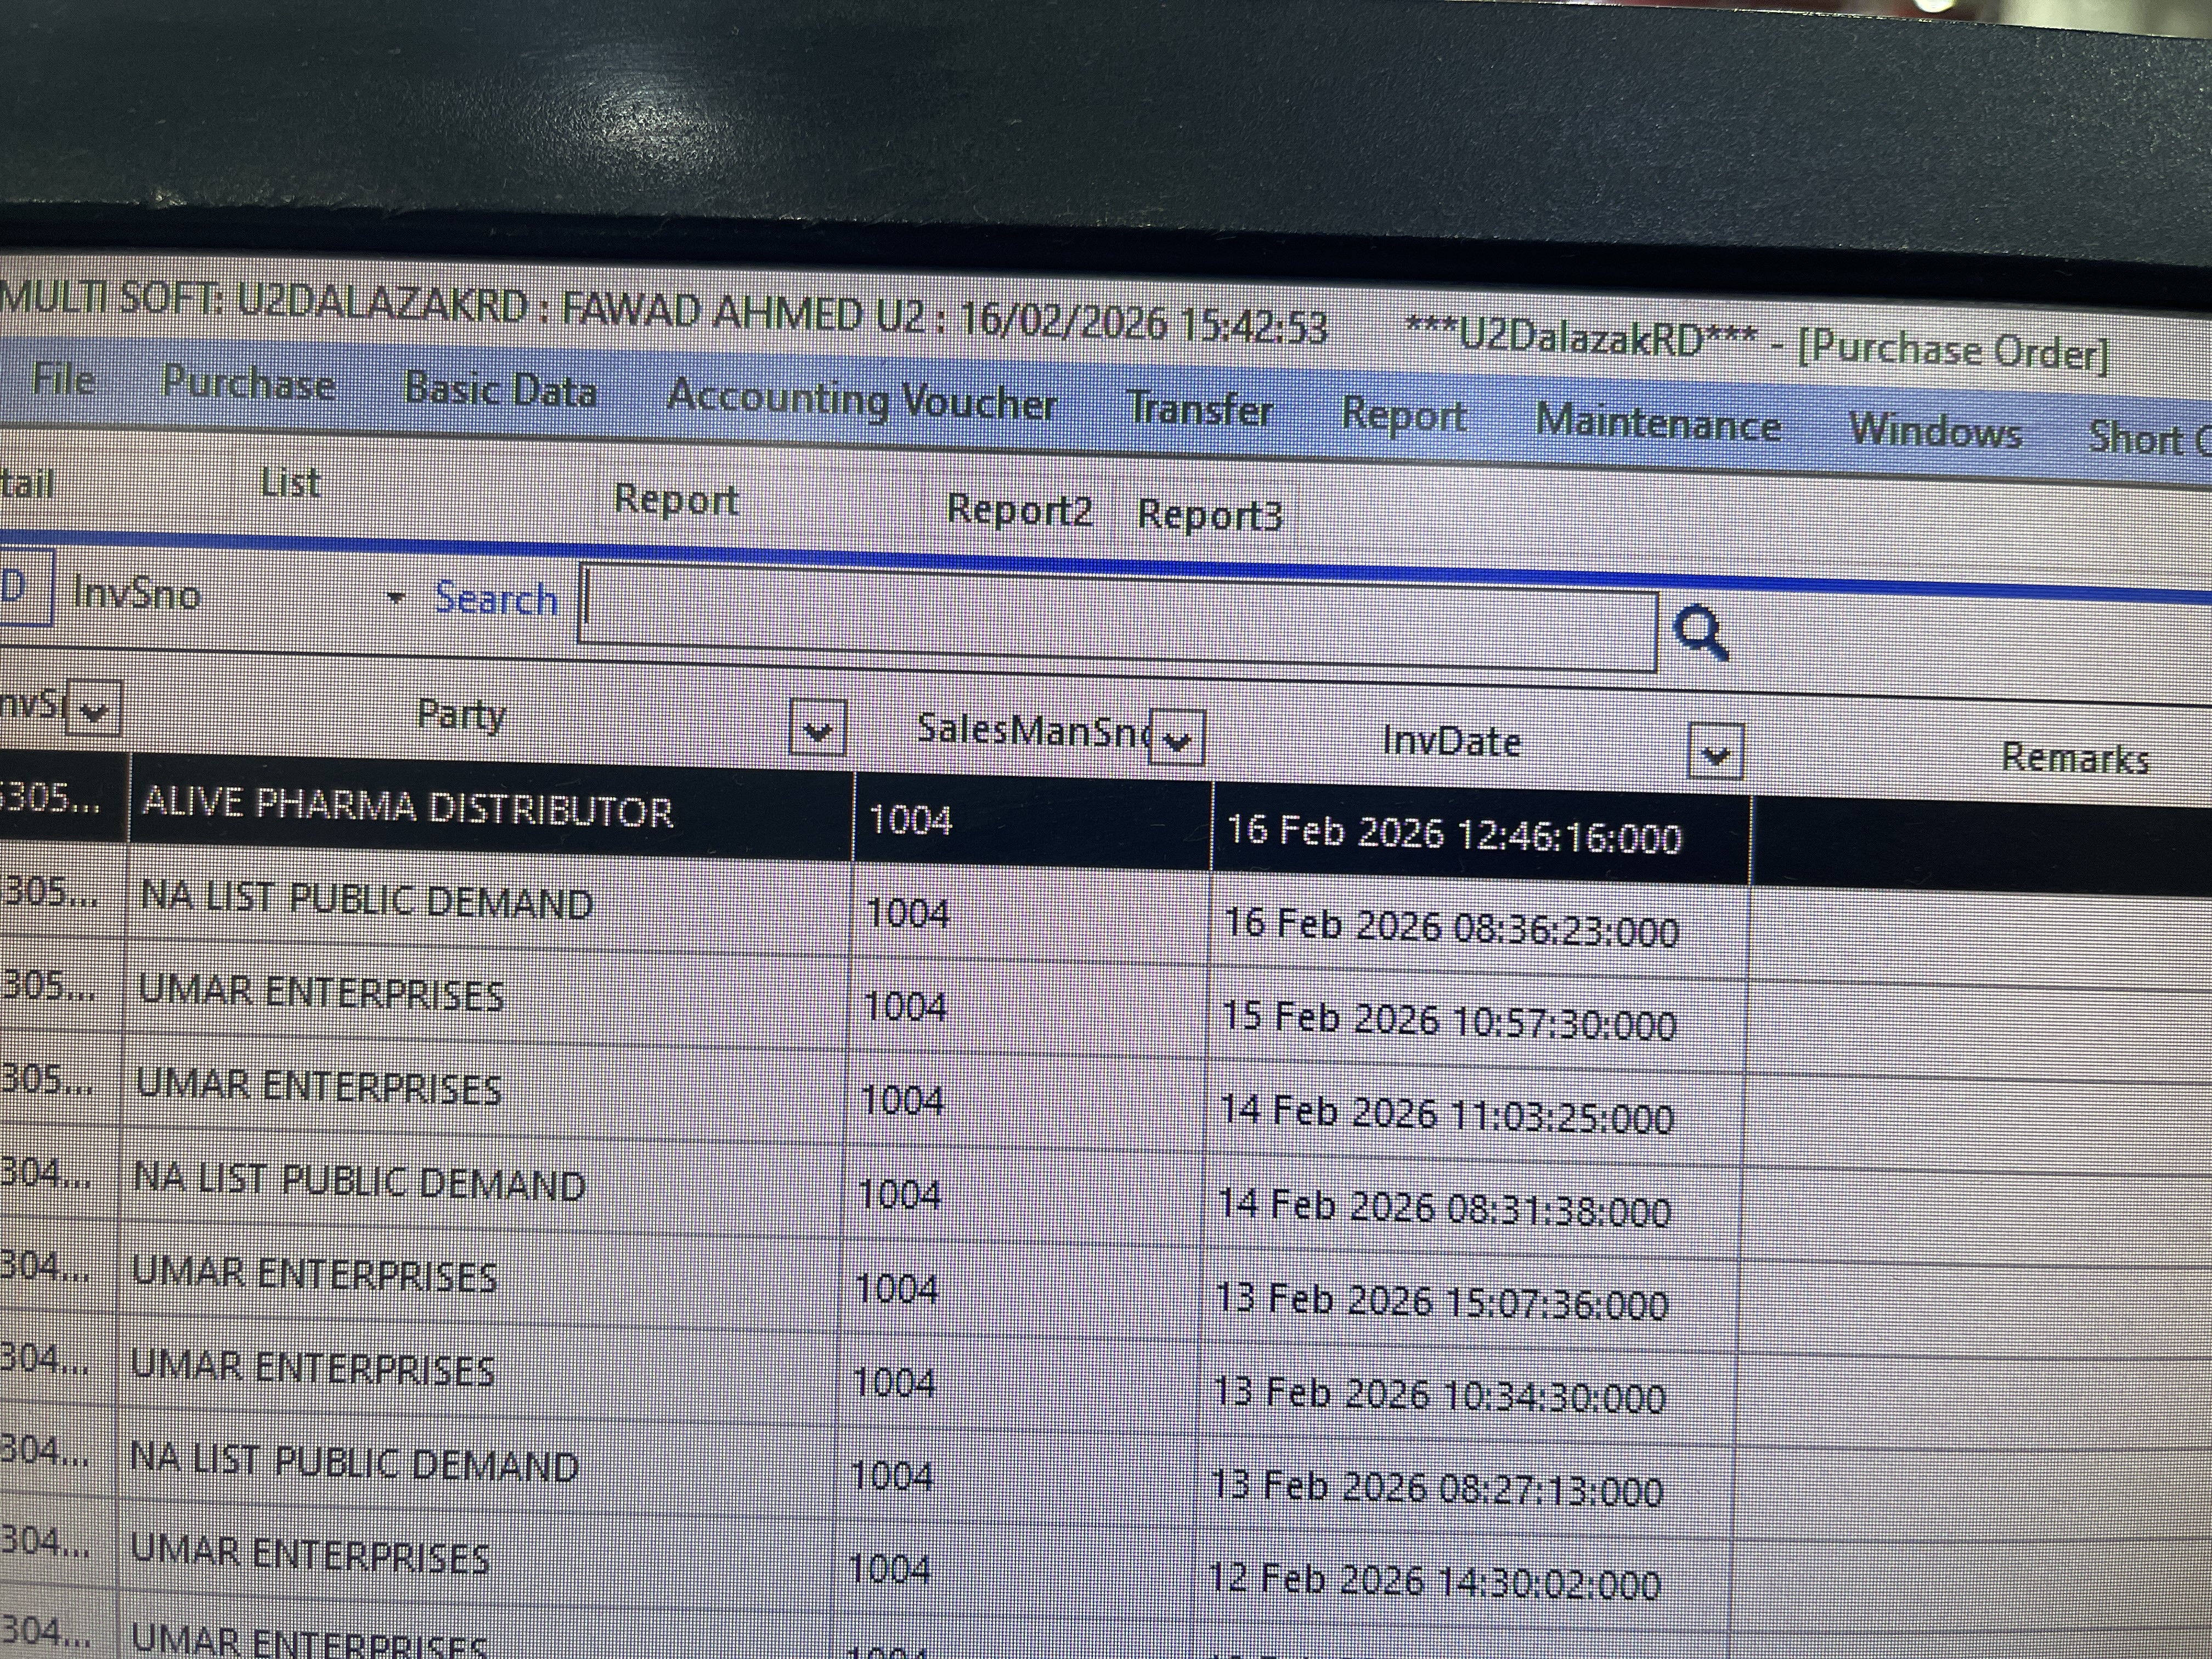
Task: Select the 16 Feb 08:36:23 date cell
Action: click(x=1451, y=927)
